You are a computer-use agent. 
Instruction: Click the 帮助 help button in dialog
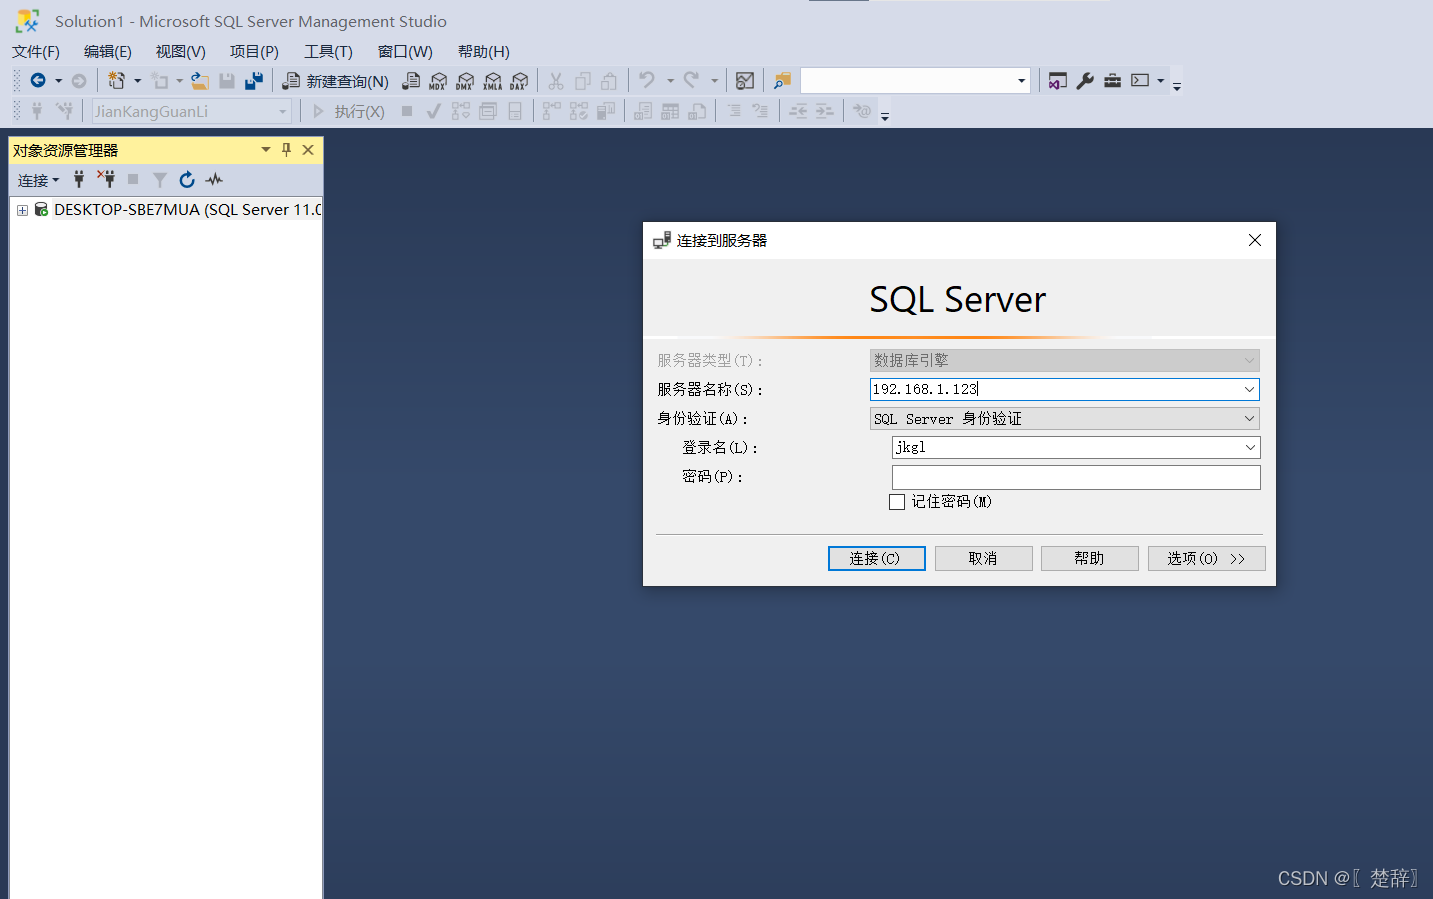click(x=1089, y=558)
